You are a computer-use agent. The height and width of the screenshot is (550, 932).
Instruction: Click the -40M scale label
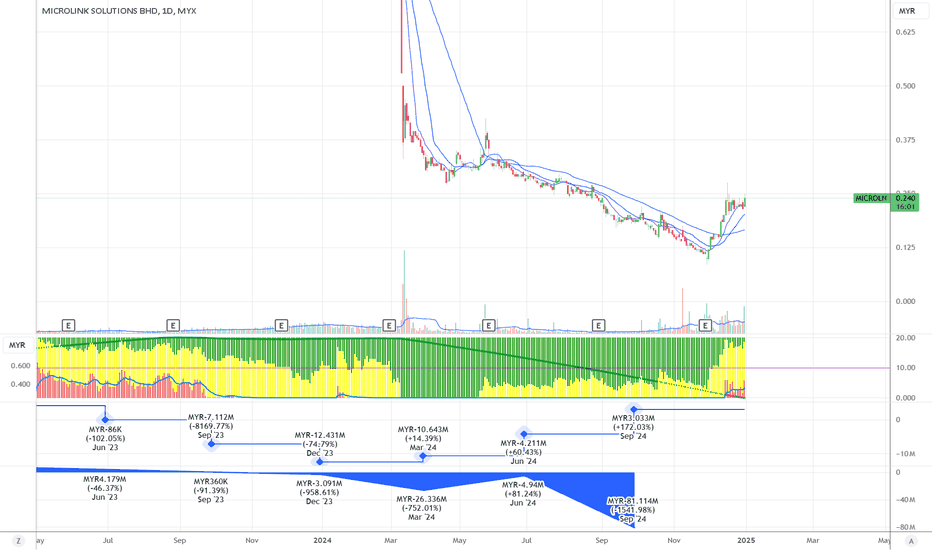pos(906,499)
